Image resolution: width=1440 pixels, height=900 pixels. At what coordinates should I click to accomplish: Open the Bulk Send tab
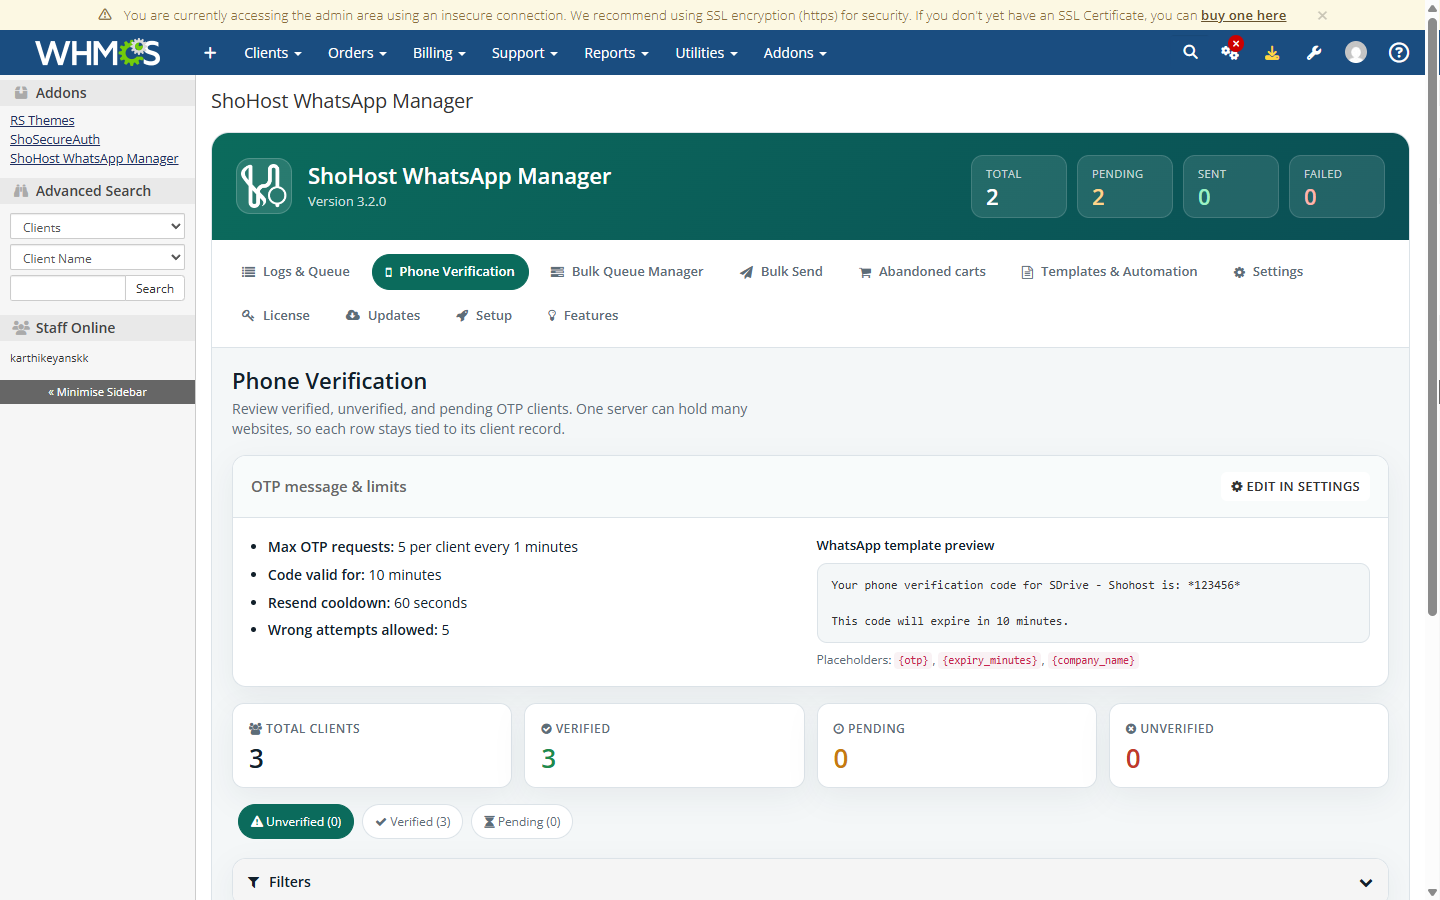pyautogui.click(x=781, y=272)
